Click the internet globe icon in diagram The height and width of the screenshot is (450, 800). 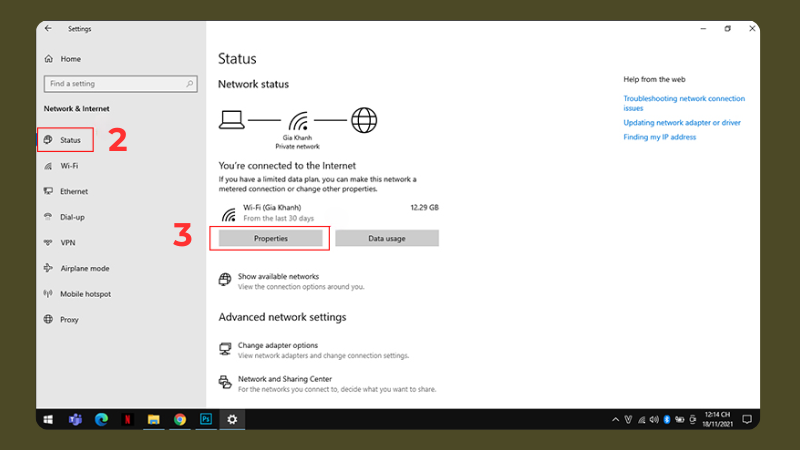(x=364, y=120)
